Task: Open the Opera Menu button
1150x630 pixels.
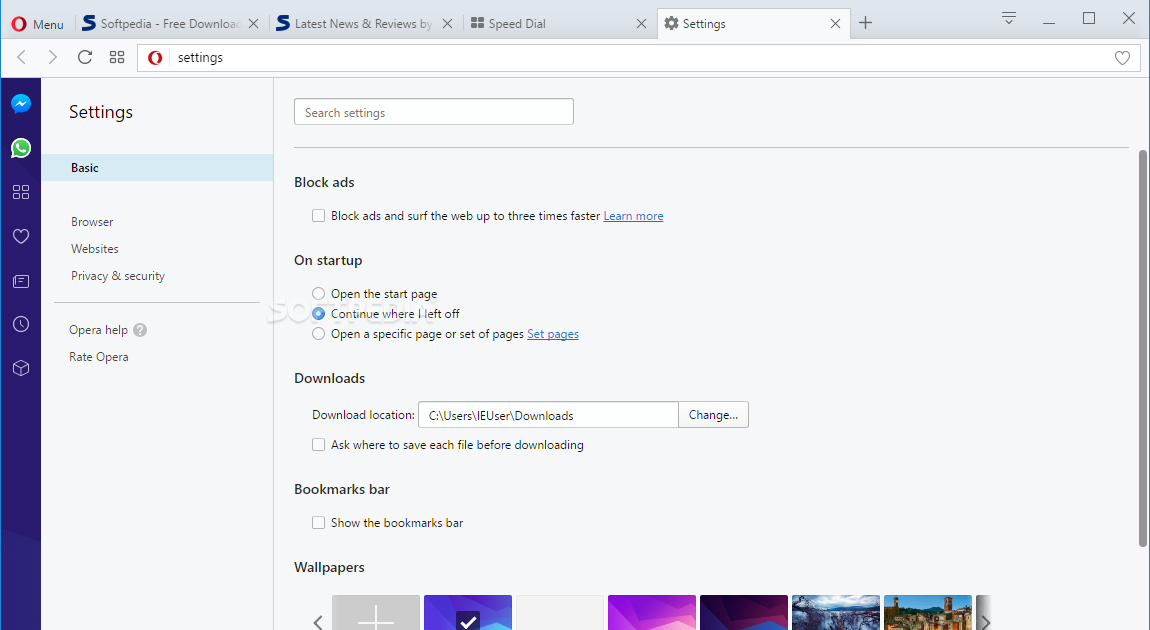Action: pyautogui.click(x=37, y=23)
